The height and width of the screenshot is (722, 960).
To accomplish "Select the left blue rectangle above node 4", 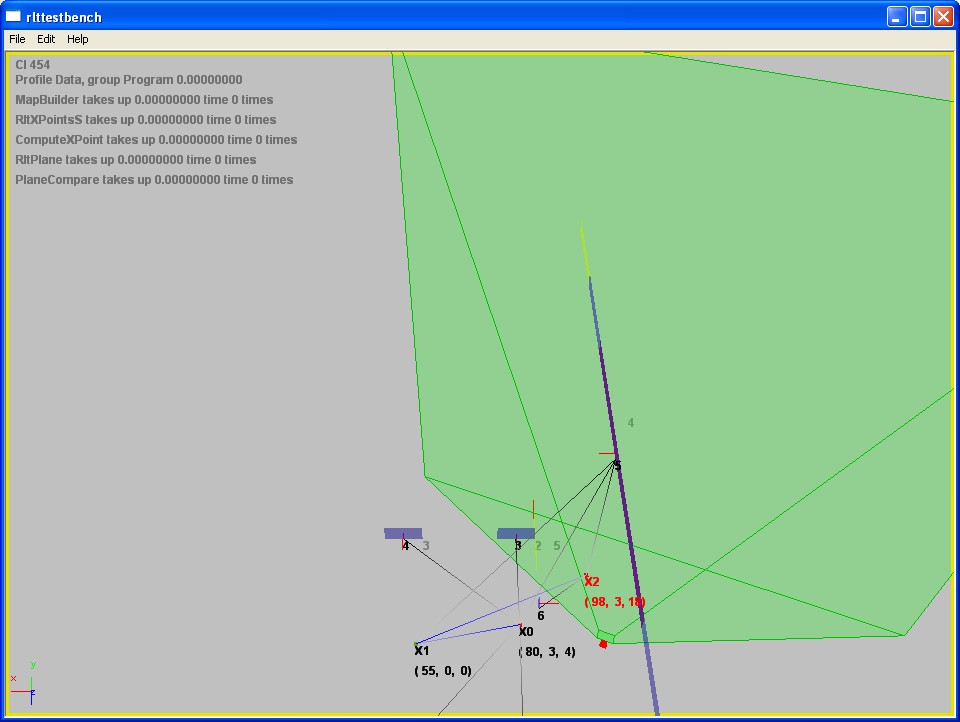I will pyautogui.click(x=403, y=533).
